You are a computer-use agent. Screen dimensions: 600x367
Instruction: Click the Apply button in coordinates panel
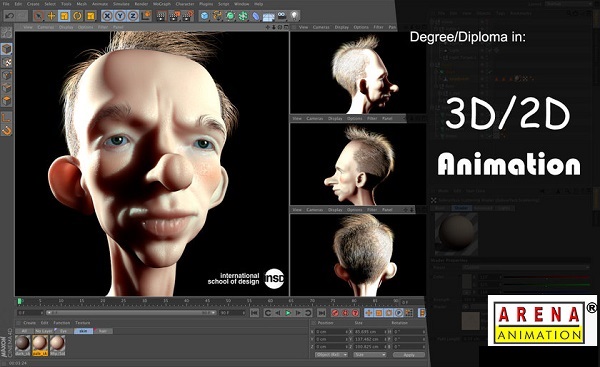tap(409, 355)
